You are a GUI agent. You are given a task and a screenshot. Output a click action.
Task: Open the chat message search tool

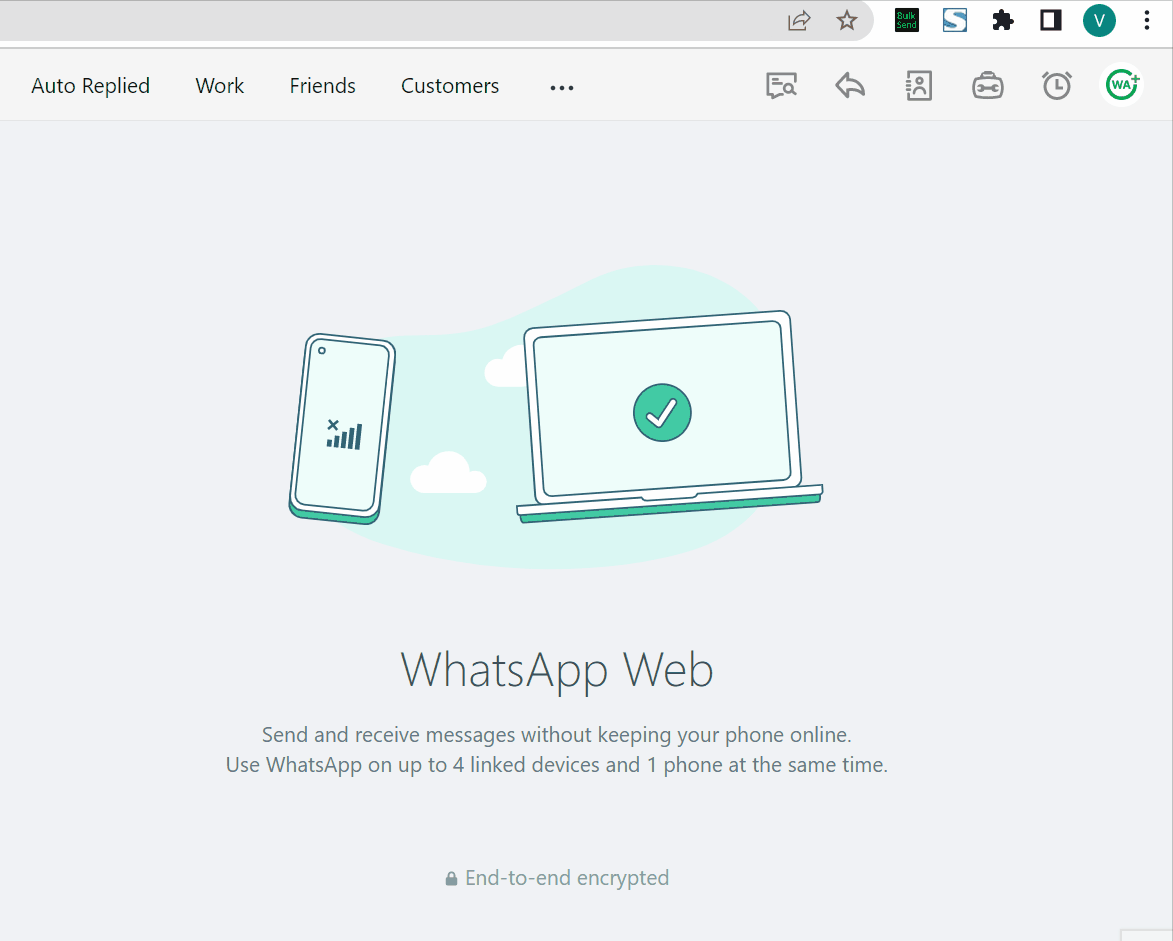(x=781, y=85)
